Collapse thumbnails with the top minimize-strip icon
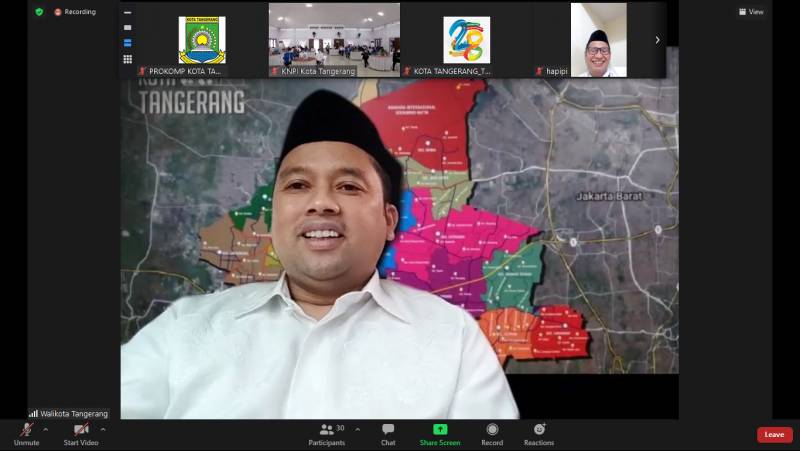This screenshot has height=451, width=800. coord(127,12)
